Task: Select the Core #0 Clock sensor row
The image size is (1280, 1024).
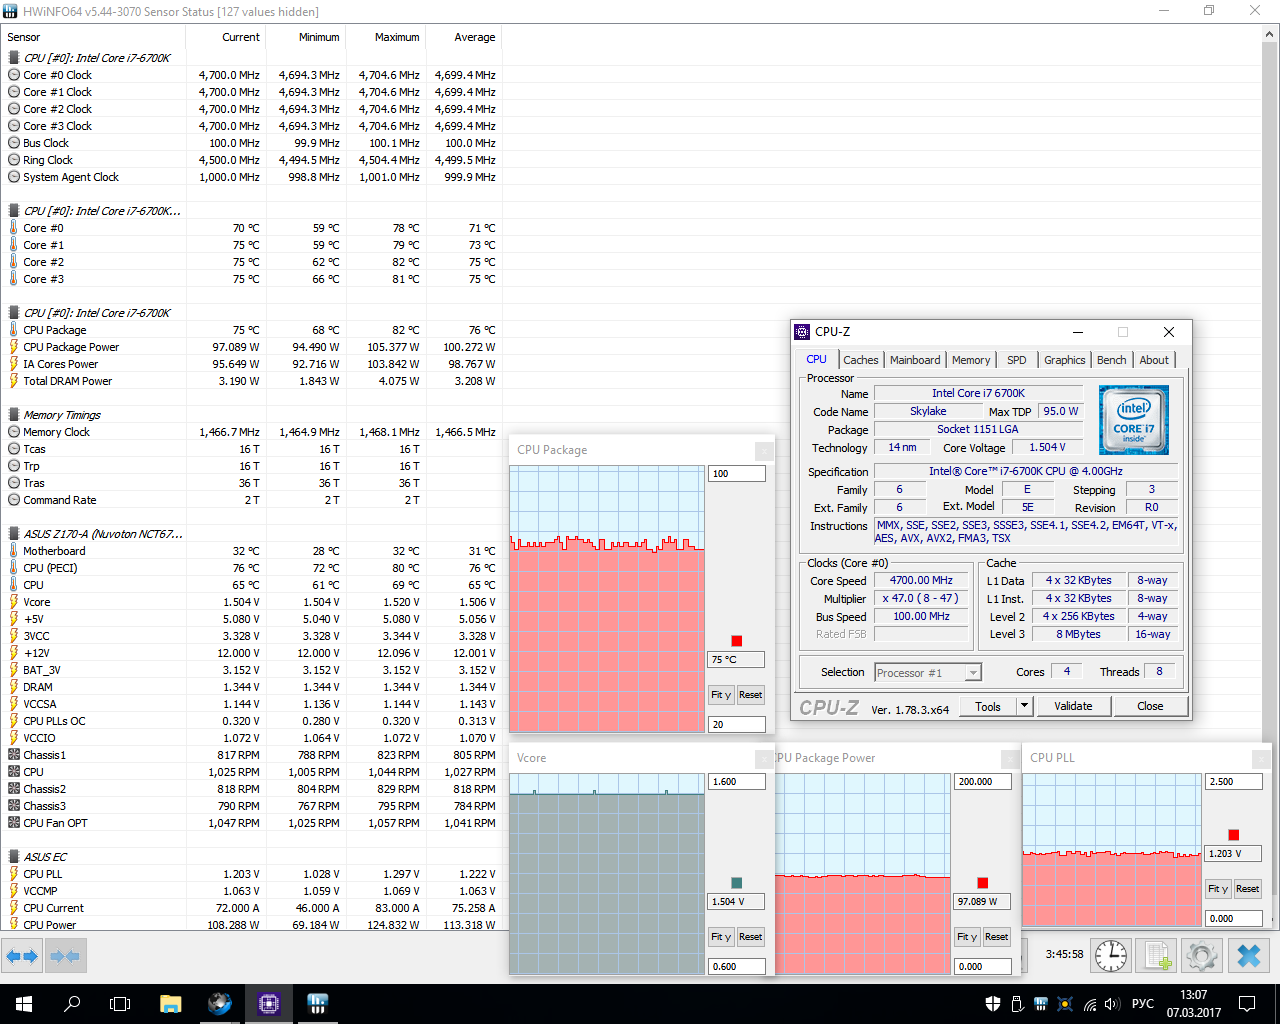Action: click(251, 75)
